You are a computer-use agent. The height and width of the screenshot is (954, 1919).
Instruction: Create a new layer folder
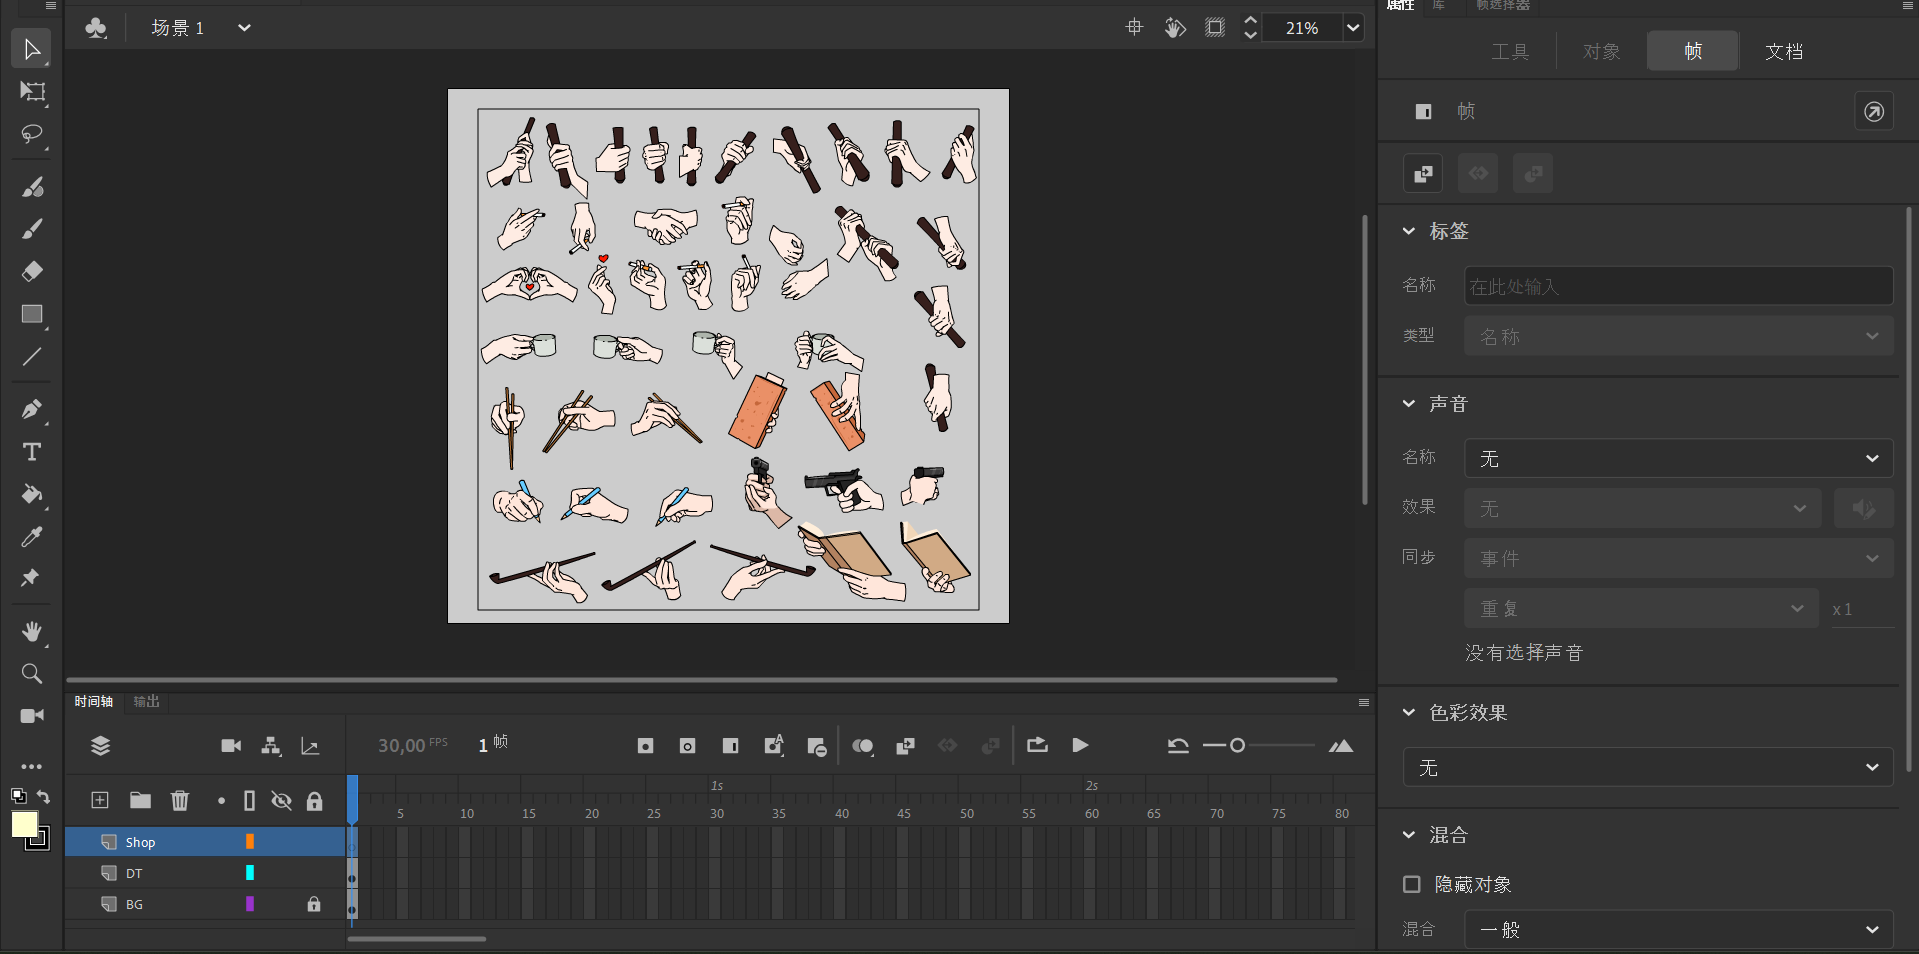pyautogui.click(x=140, y=800)
